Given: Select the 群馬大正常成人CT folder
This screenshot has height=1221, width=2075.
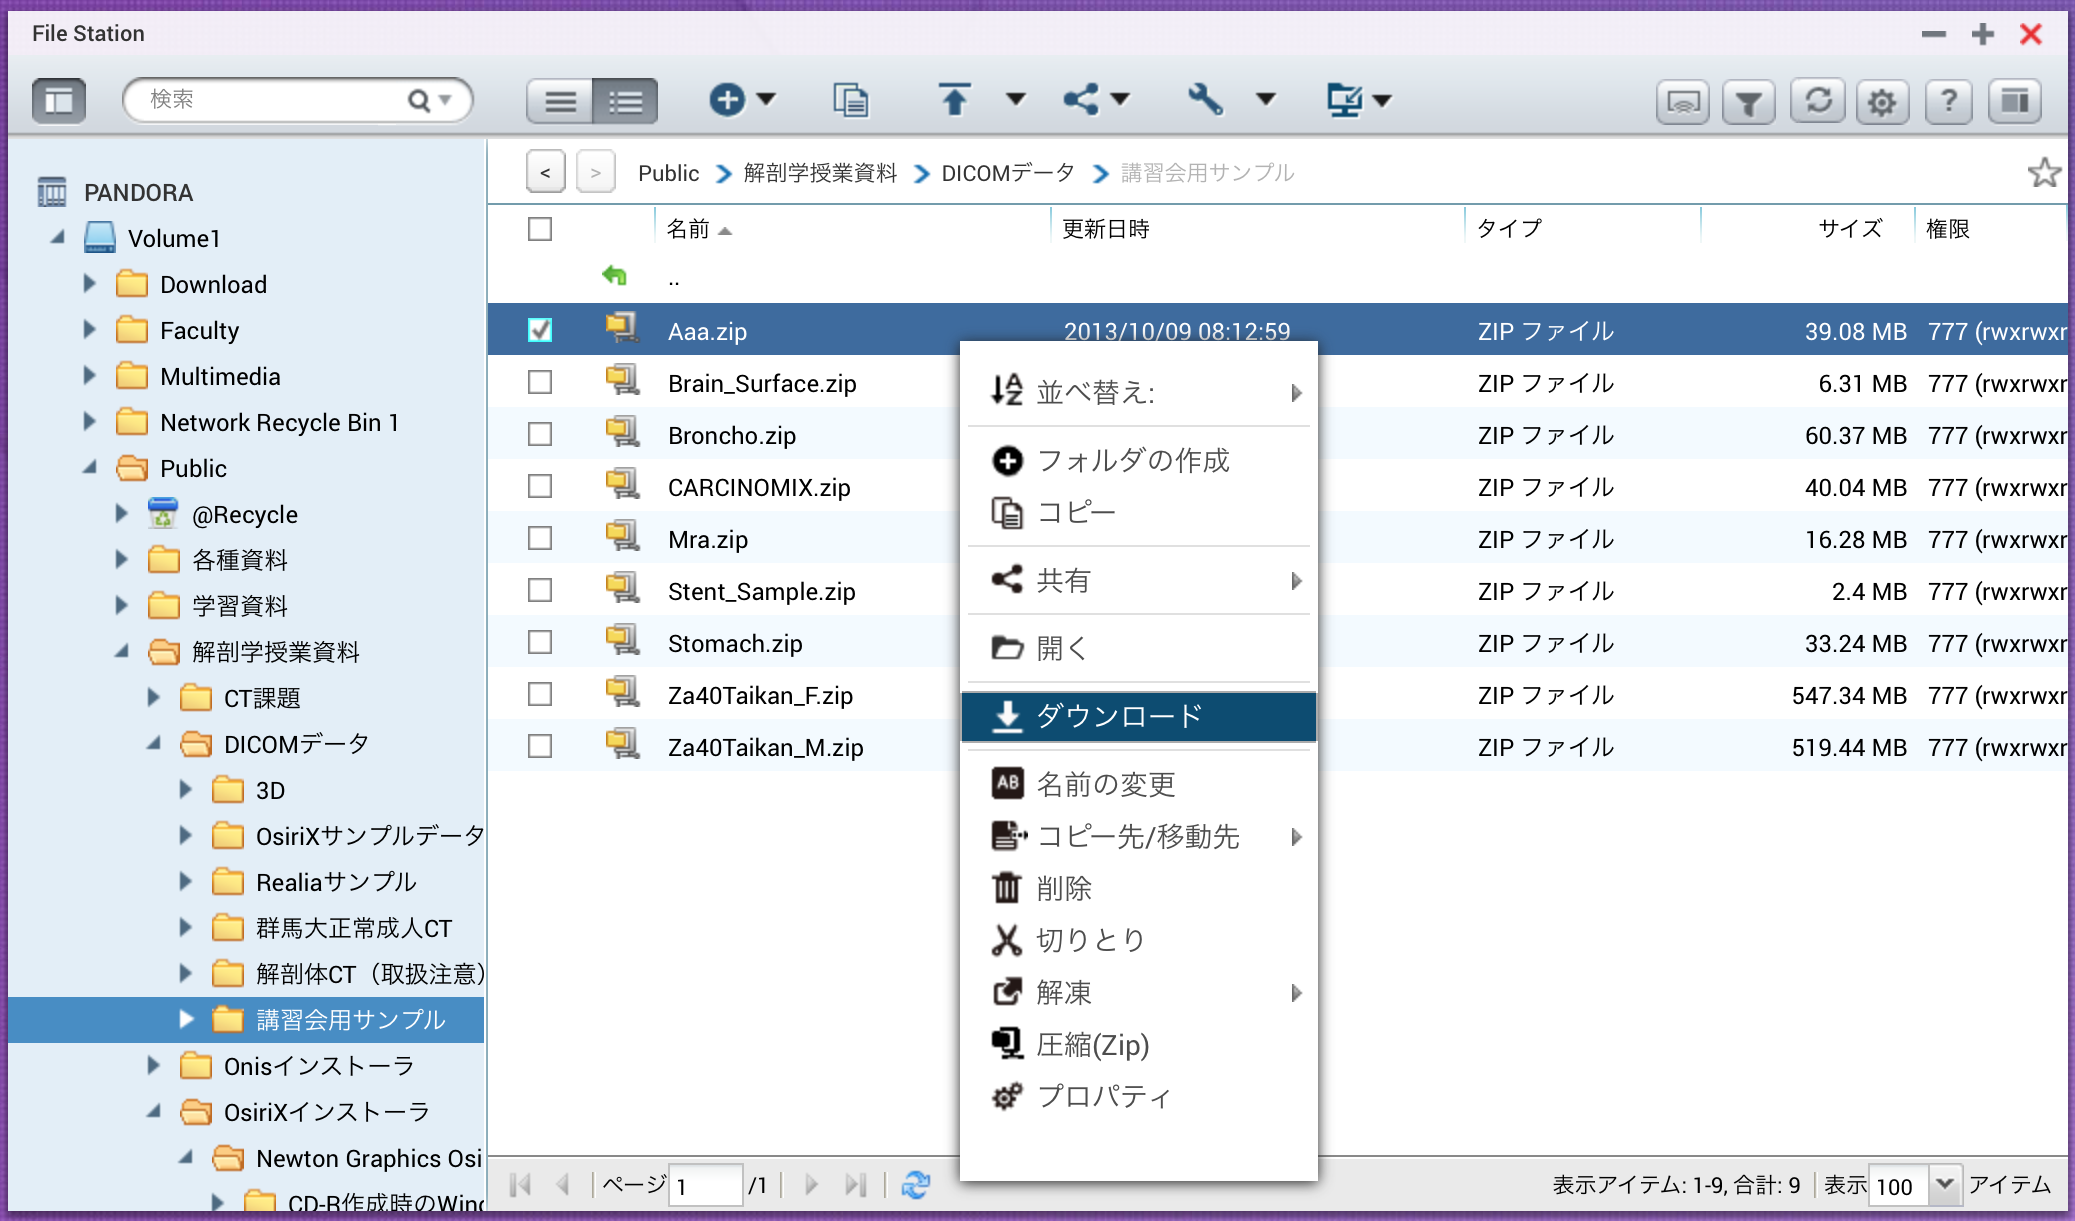Looking at the screenshot, I should [x=354, y=928].
